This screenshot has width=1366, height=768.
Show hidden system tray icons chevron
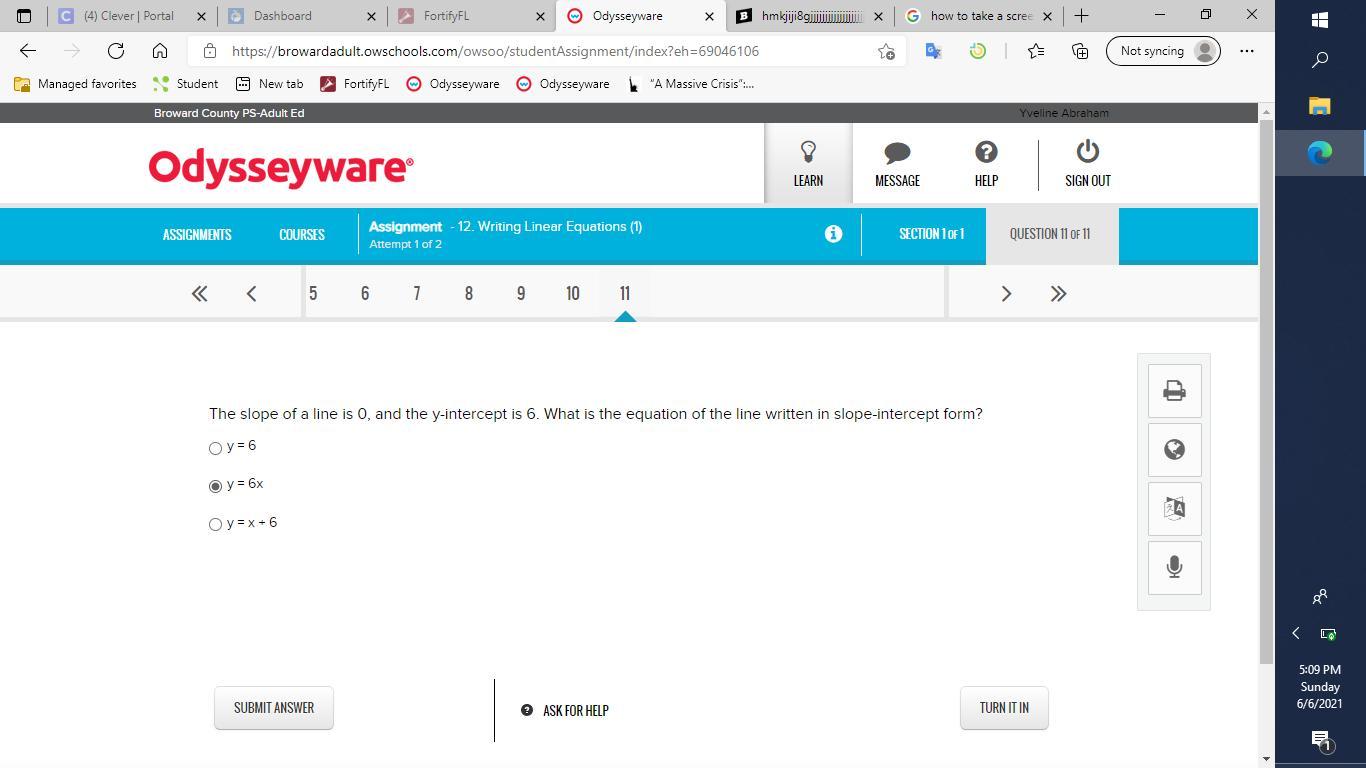pos(1296,633)
